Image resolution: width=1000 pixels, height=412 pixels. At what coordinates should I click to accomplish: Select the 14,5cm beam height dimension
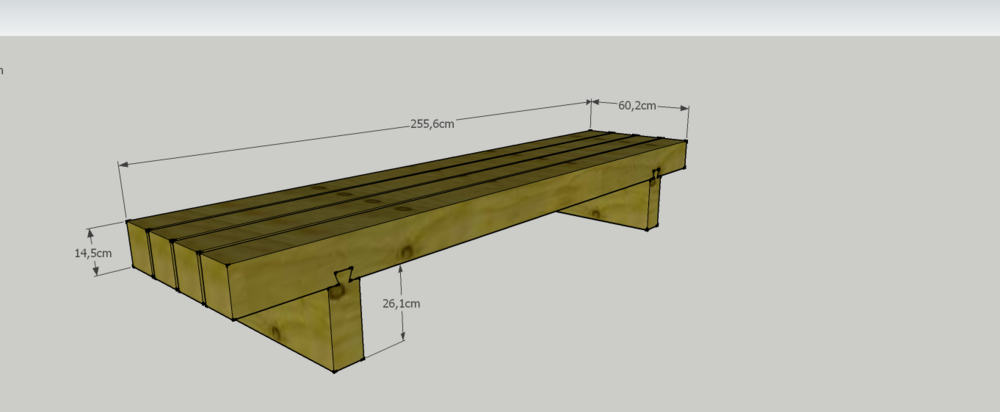point(92,253)
